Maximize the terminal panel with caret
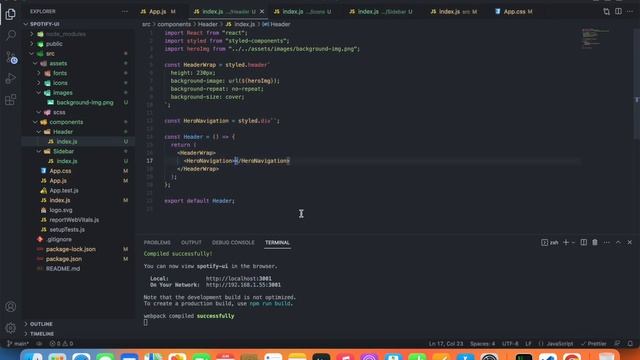Viewport: 640px width, 360px height. (618, 242)
